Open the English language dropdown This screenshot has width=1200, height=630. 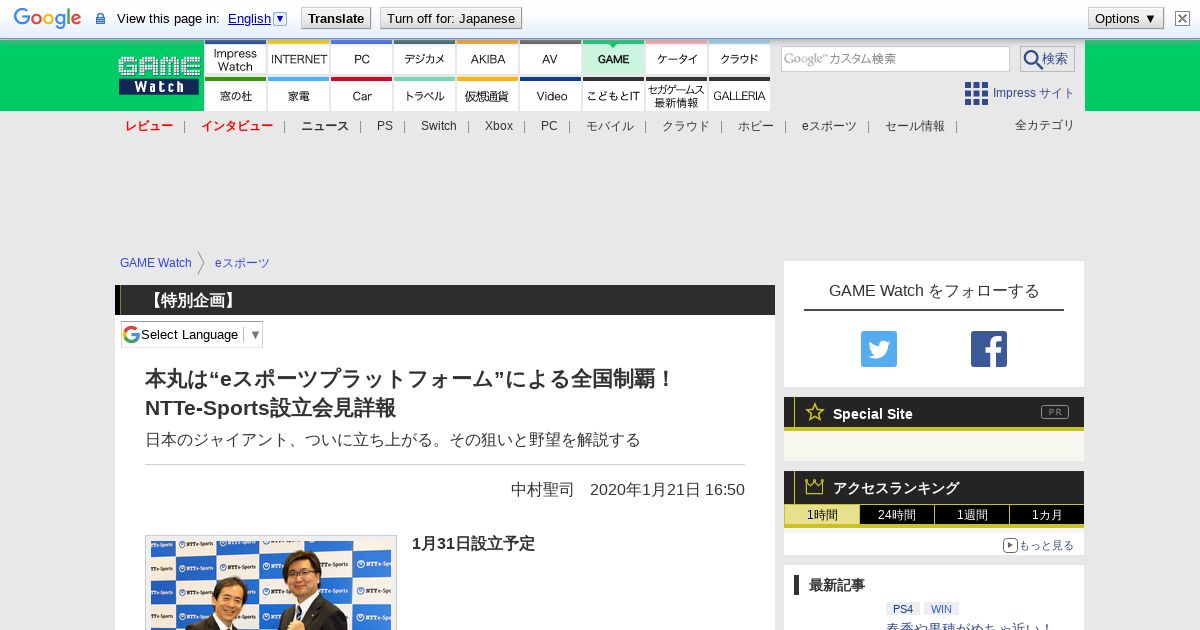(257, 18)
